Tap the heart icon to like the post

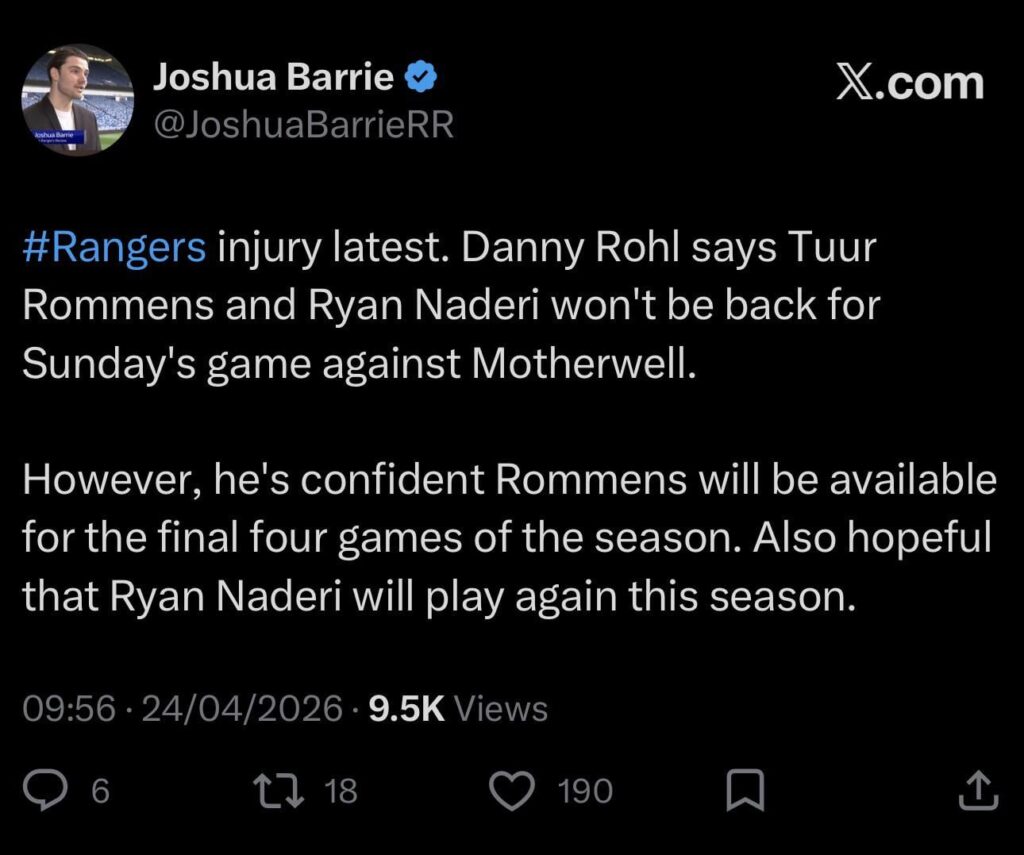[x=512, y=791]
